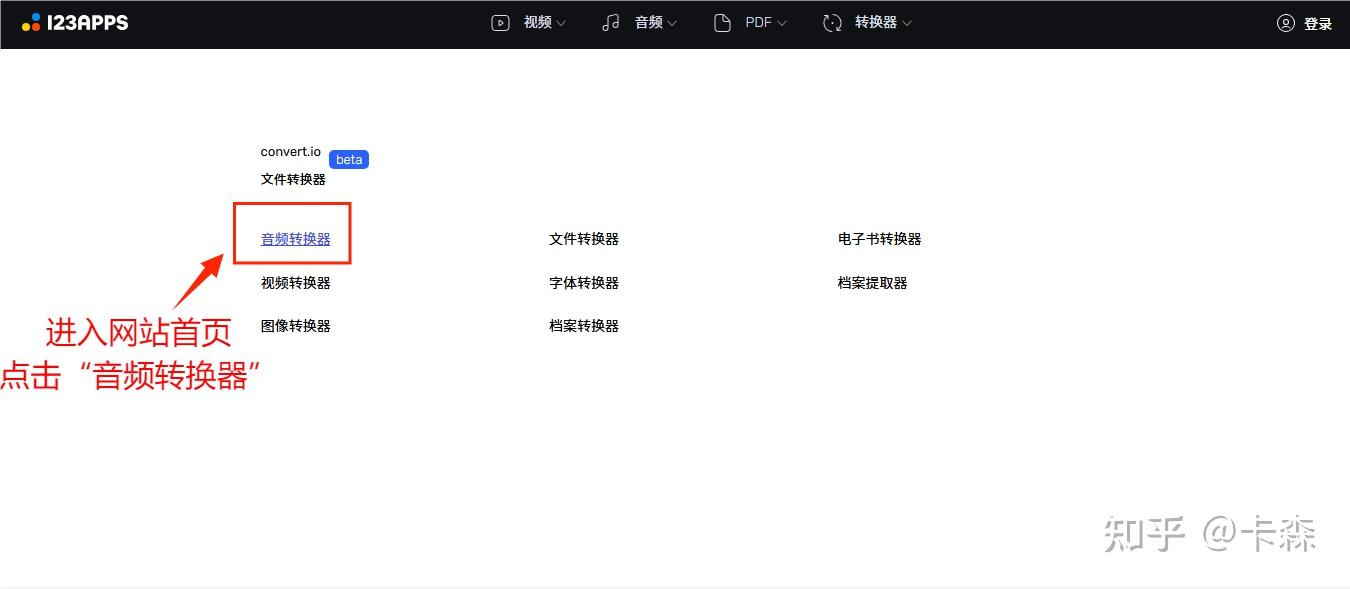The height and width of the screenshot is (589, 1350).
Task: Open the 视频 menu
Action: click(x=538, y=22)
